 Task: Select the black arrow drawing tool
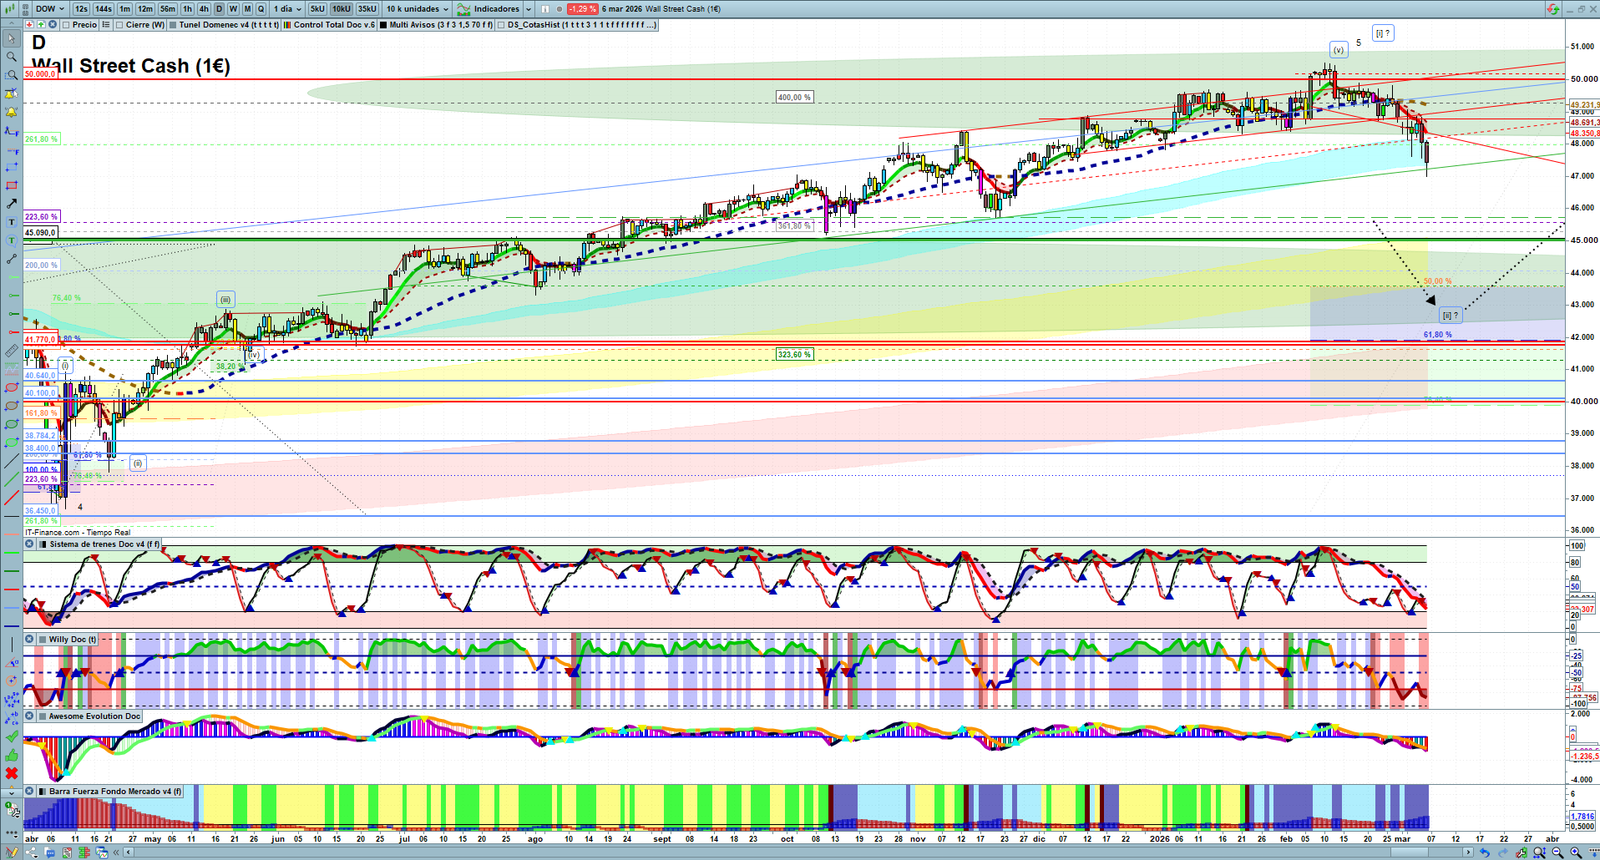click(11, 204)
